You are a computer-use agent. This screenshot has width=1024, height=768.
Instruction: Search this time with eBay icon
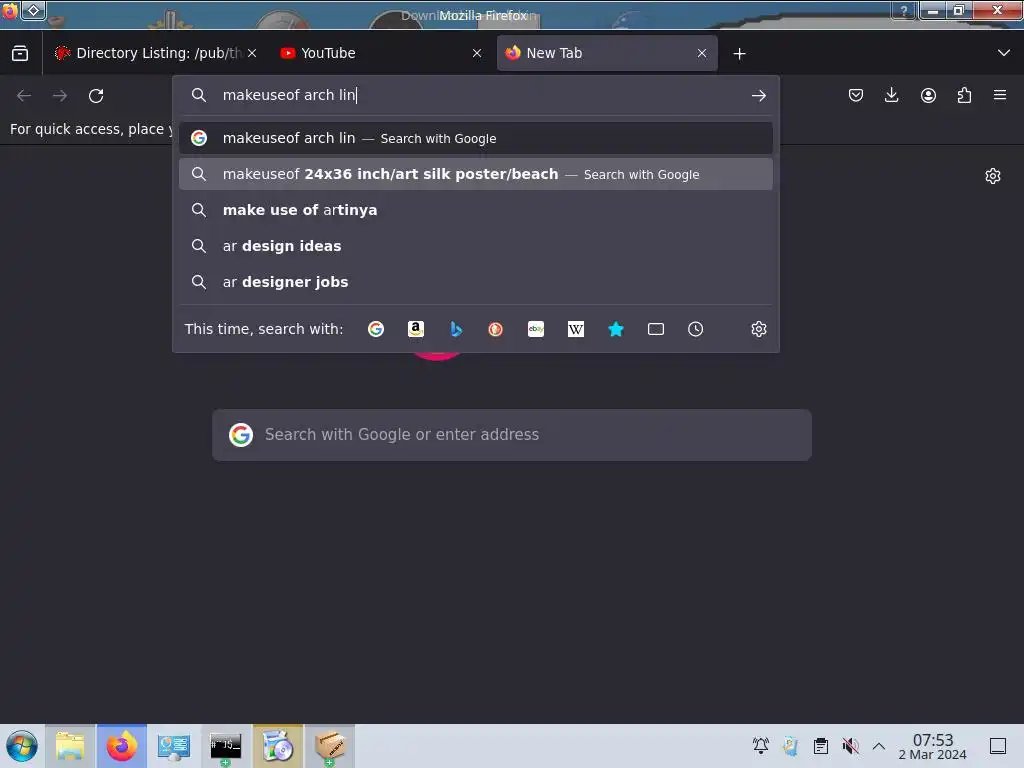[536, 329]
